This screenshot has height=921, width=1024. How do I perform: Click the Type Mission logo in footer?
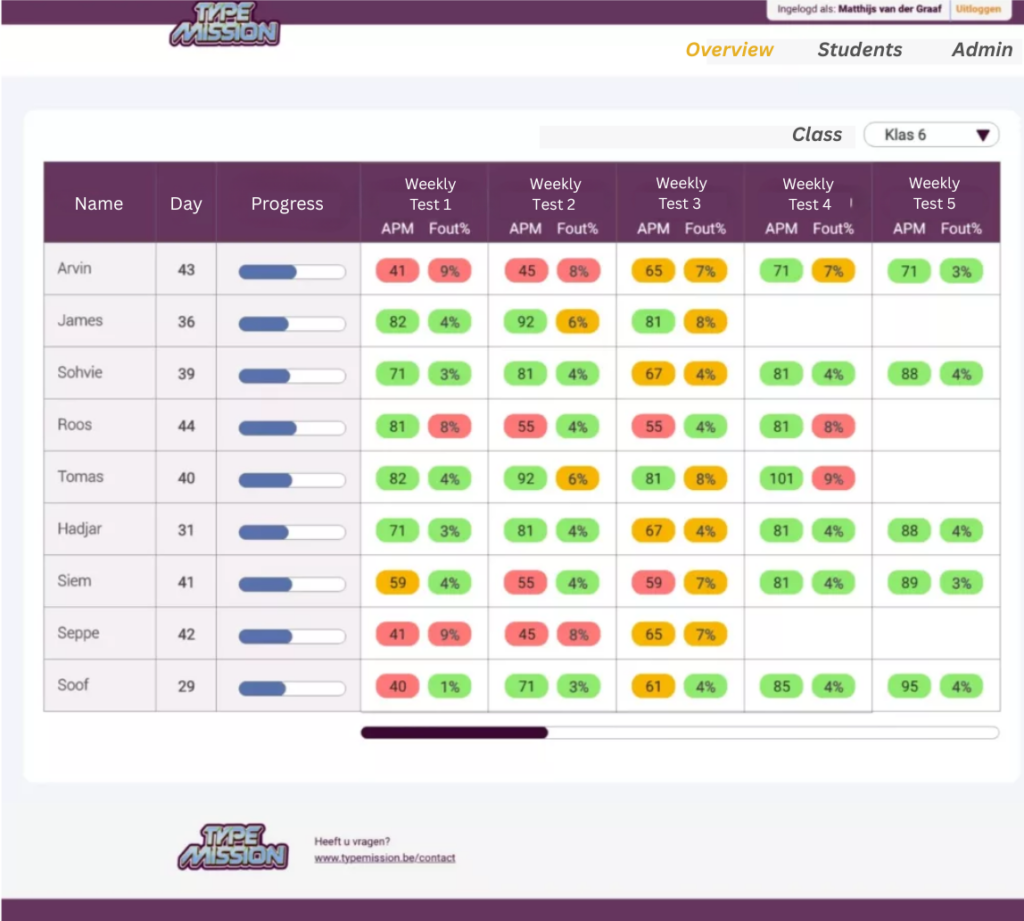233,846
